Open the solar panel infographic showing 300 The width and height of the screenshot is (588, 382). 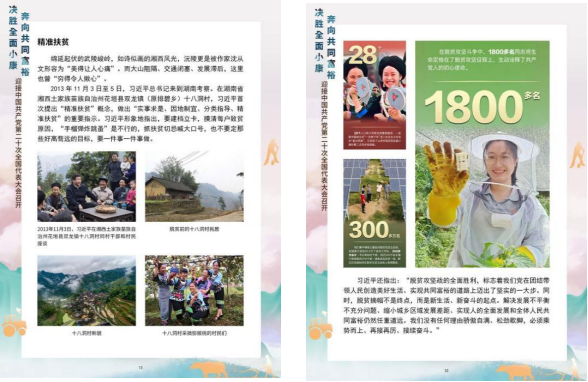coord(374,213)
